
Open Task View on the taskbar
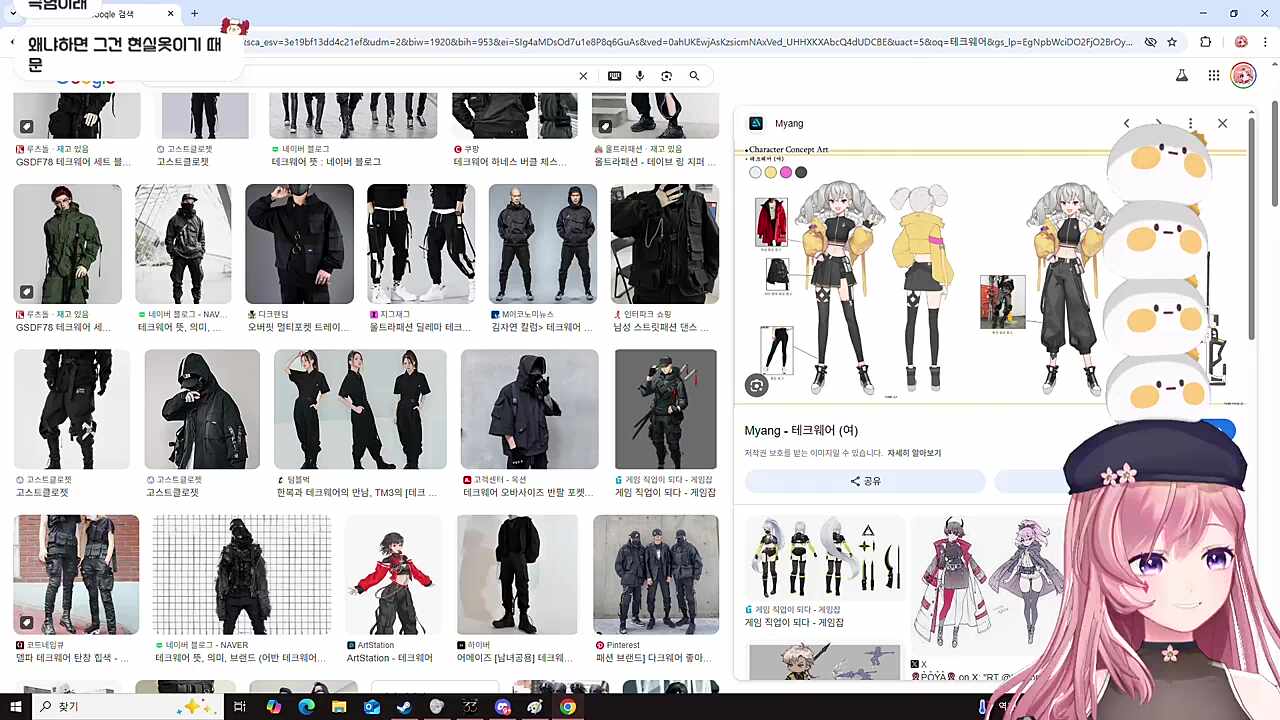240,707
